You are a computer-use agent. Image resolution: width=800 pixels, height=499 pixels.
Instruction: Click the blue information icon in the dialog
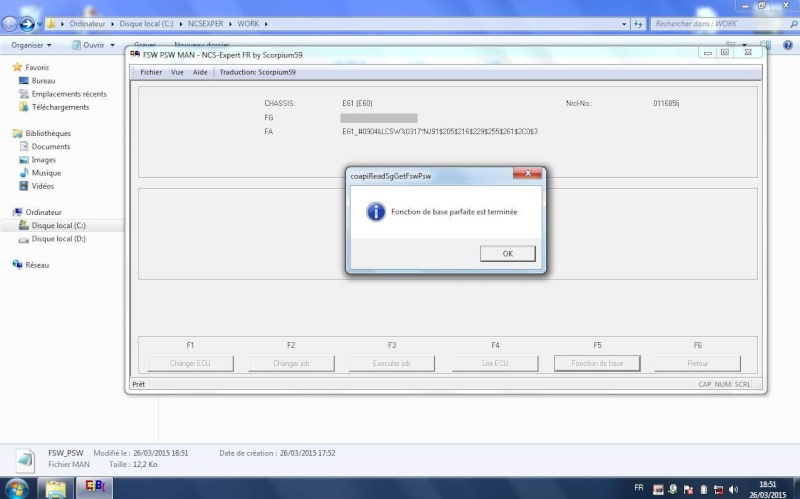(376, 212)
